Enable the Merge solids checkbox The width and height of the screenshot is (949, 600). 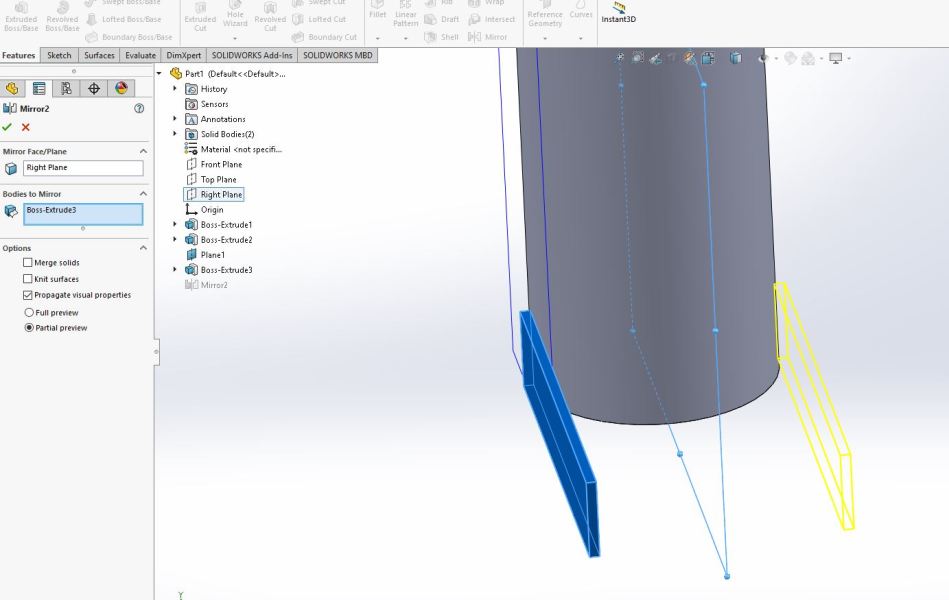(28, 263)
